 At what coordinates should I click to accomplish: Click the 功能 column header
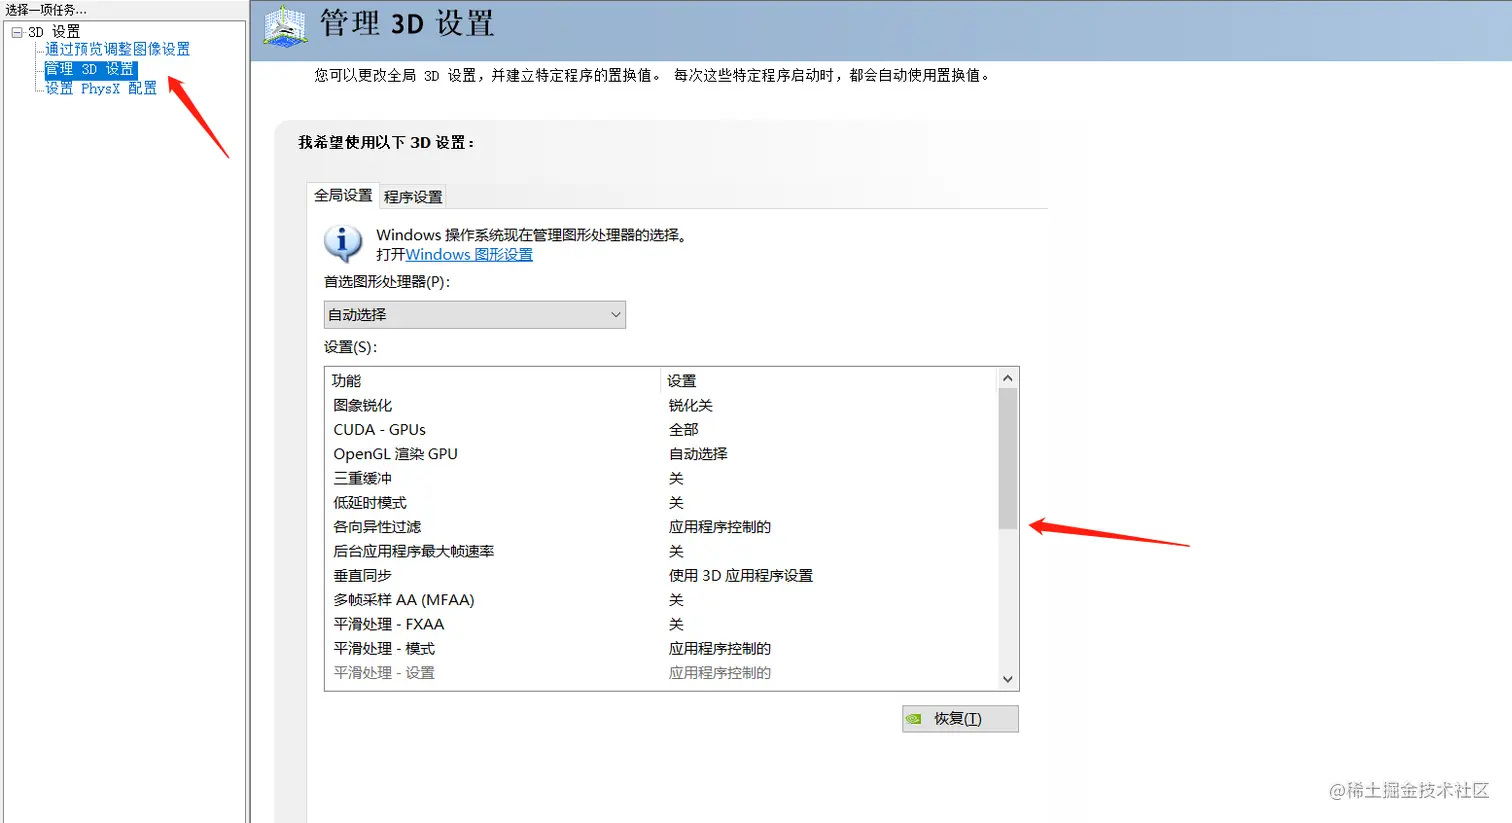pyautogui.click(x=493, y=381)
